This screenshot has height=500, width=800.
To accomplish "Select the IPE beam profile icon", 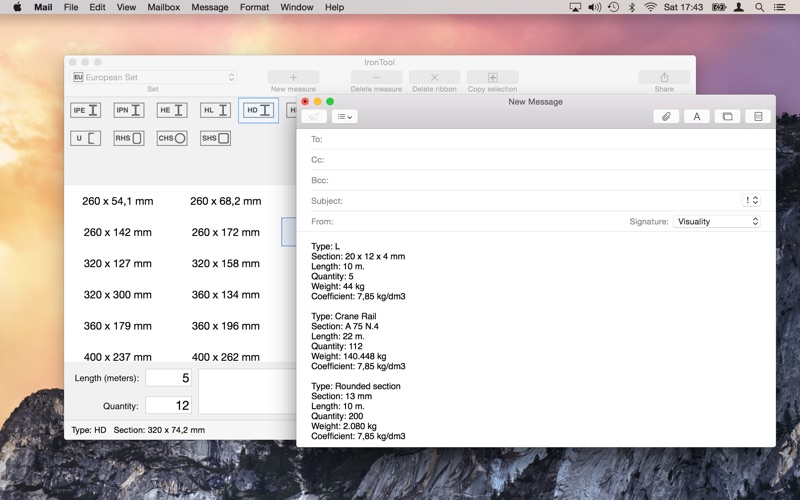I will pyautogui.click(x=85, y=111).
